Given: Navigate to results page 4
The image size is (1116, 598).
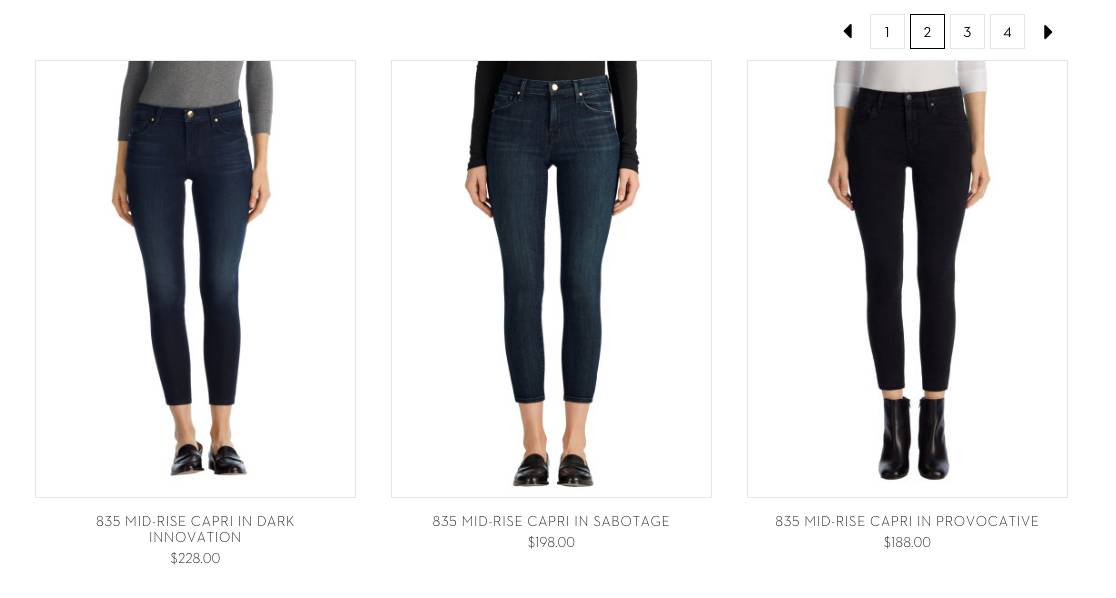Looking at the screenshot, I should click(1007, 31).
